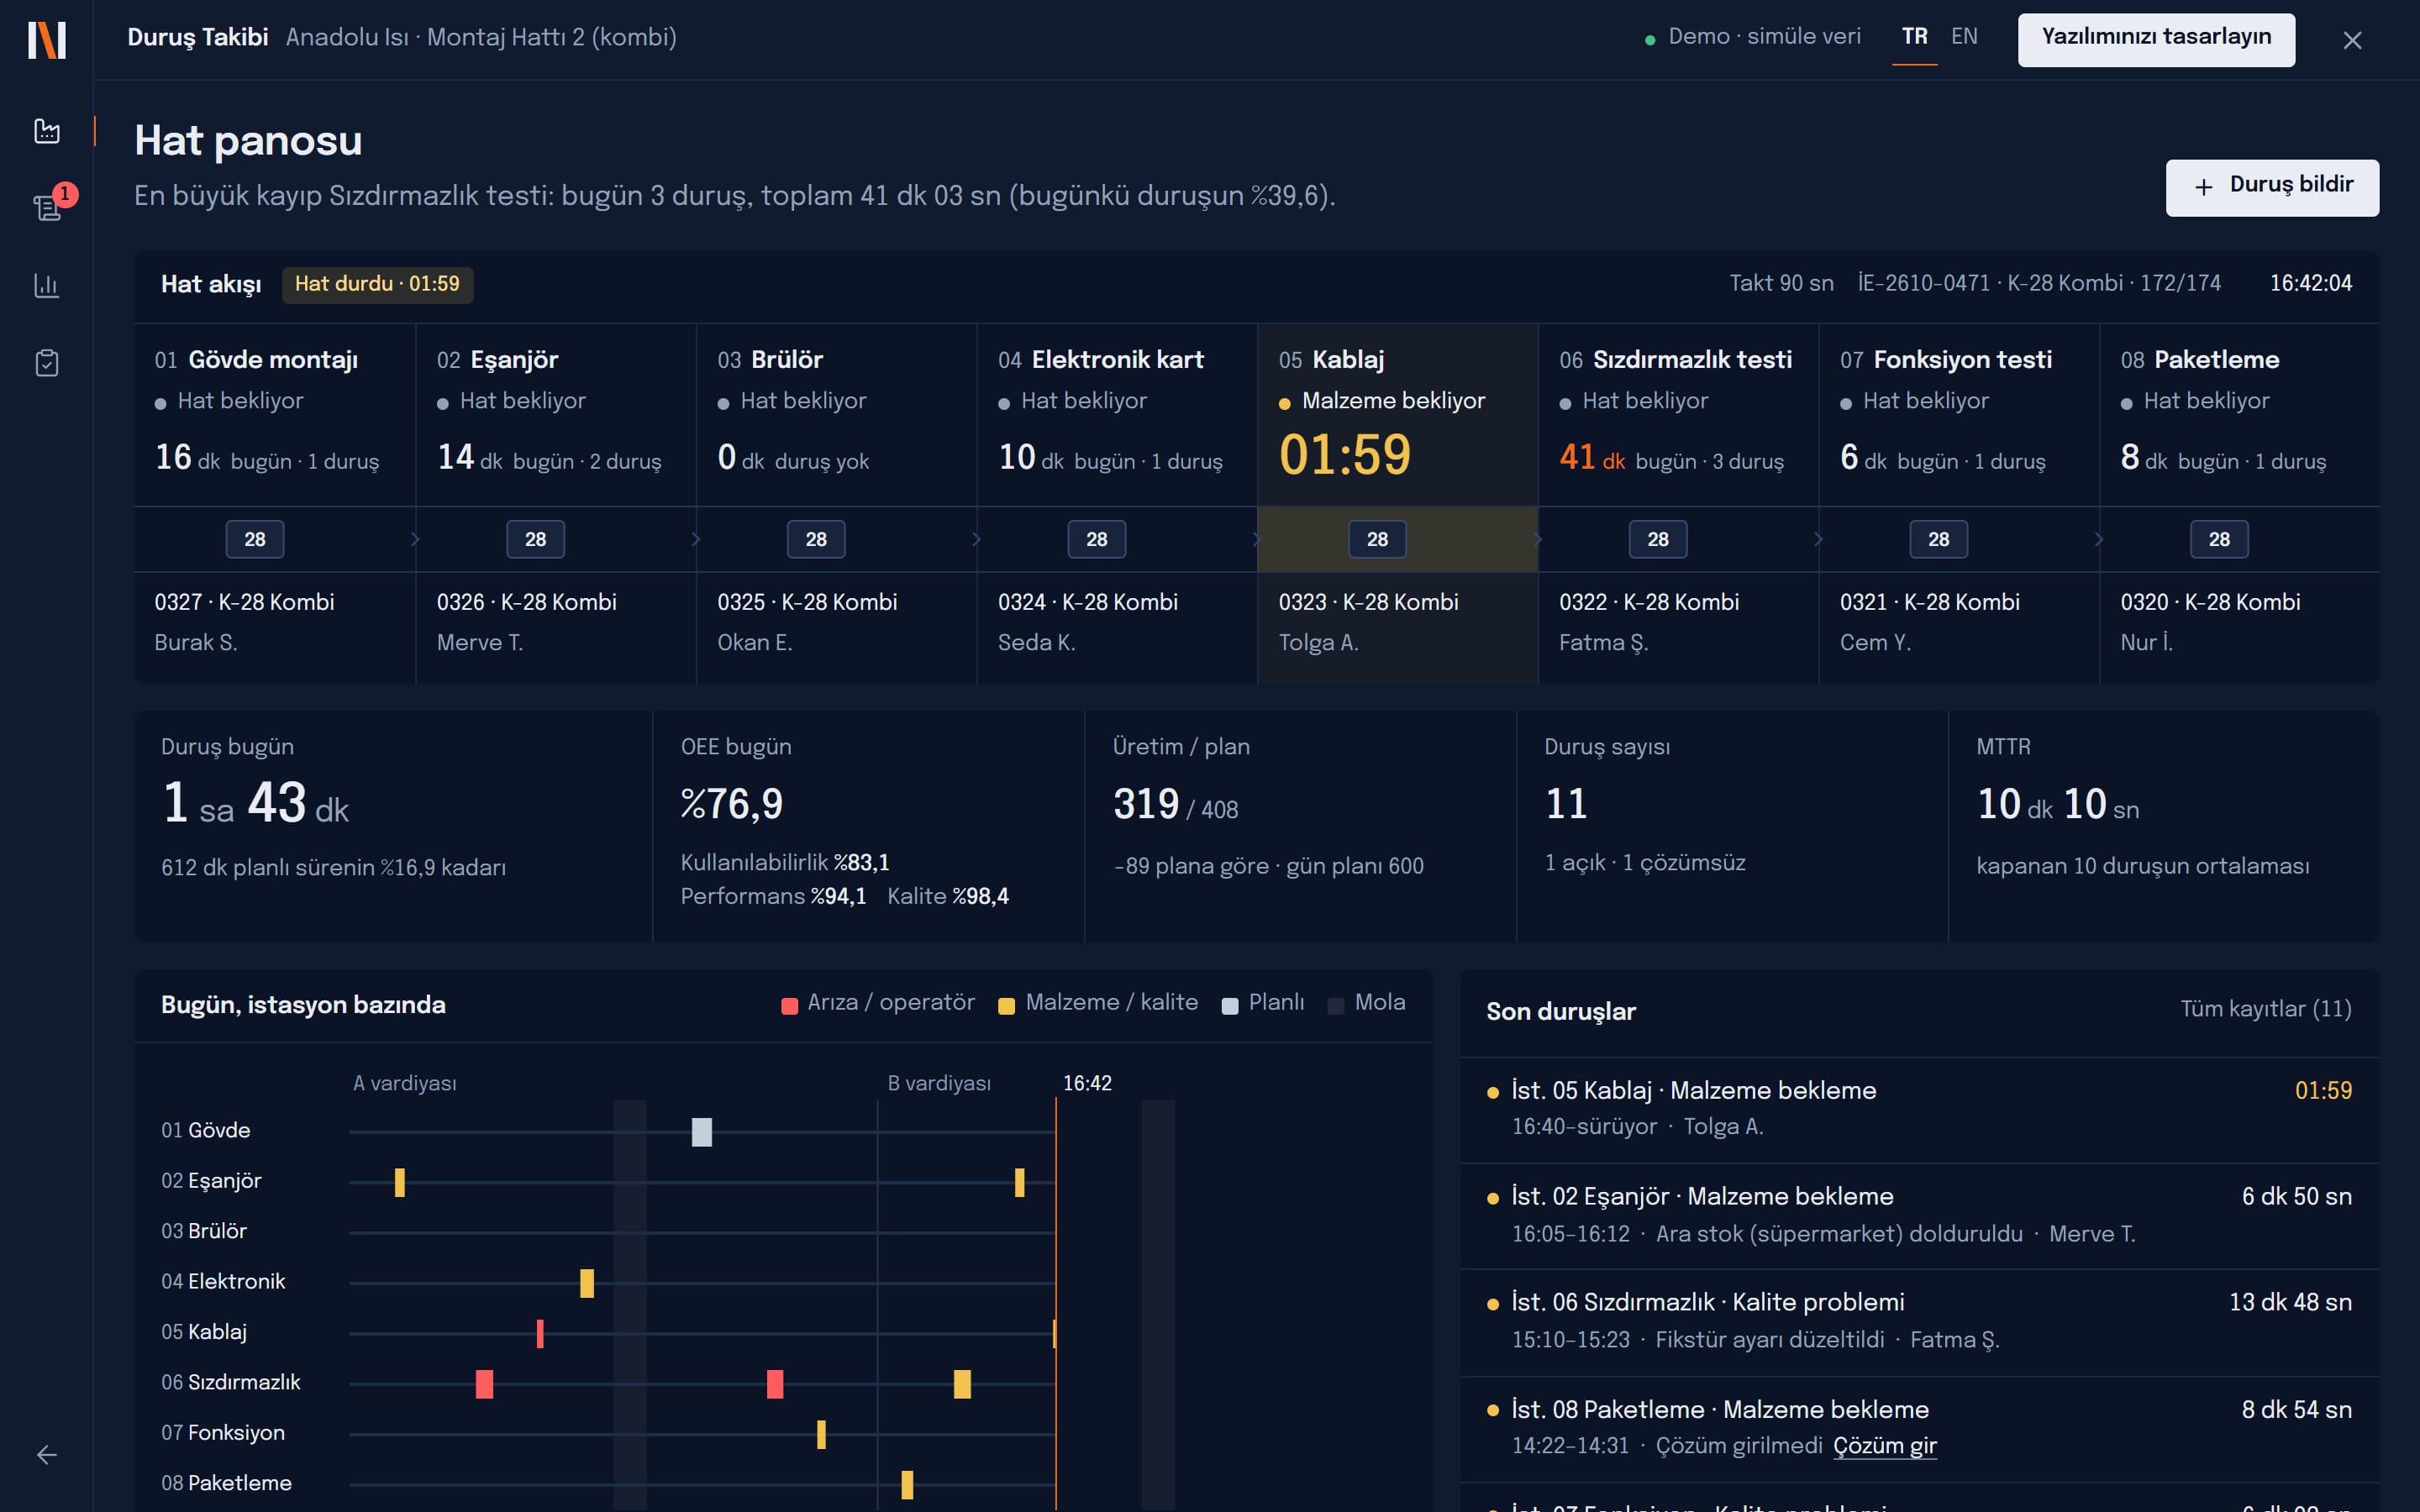Open the stoppage list icon with badge

coord(47,207)
